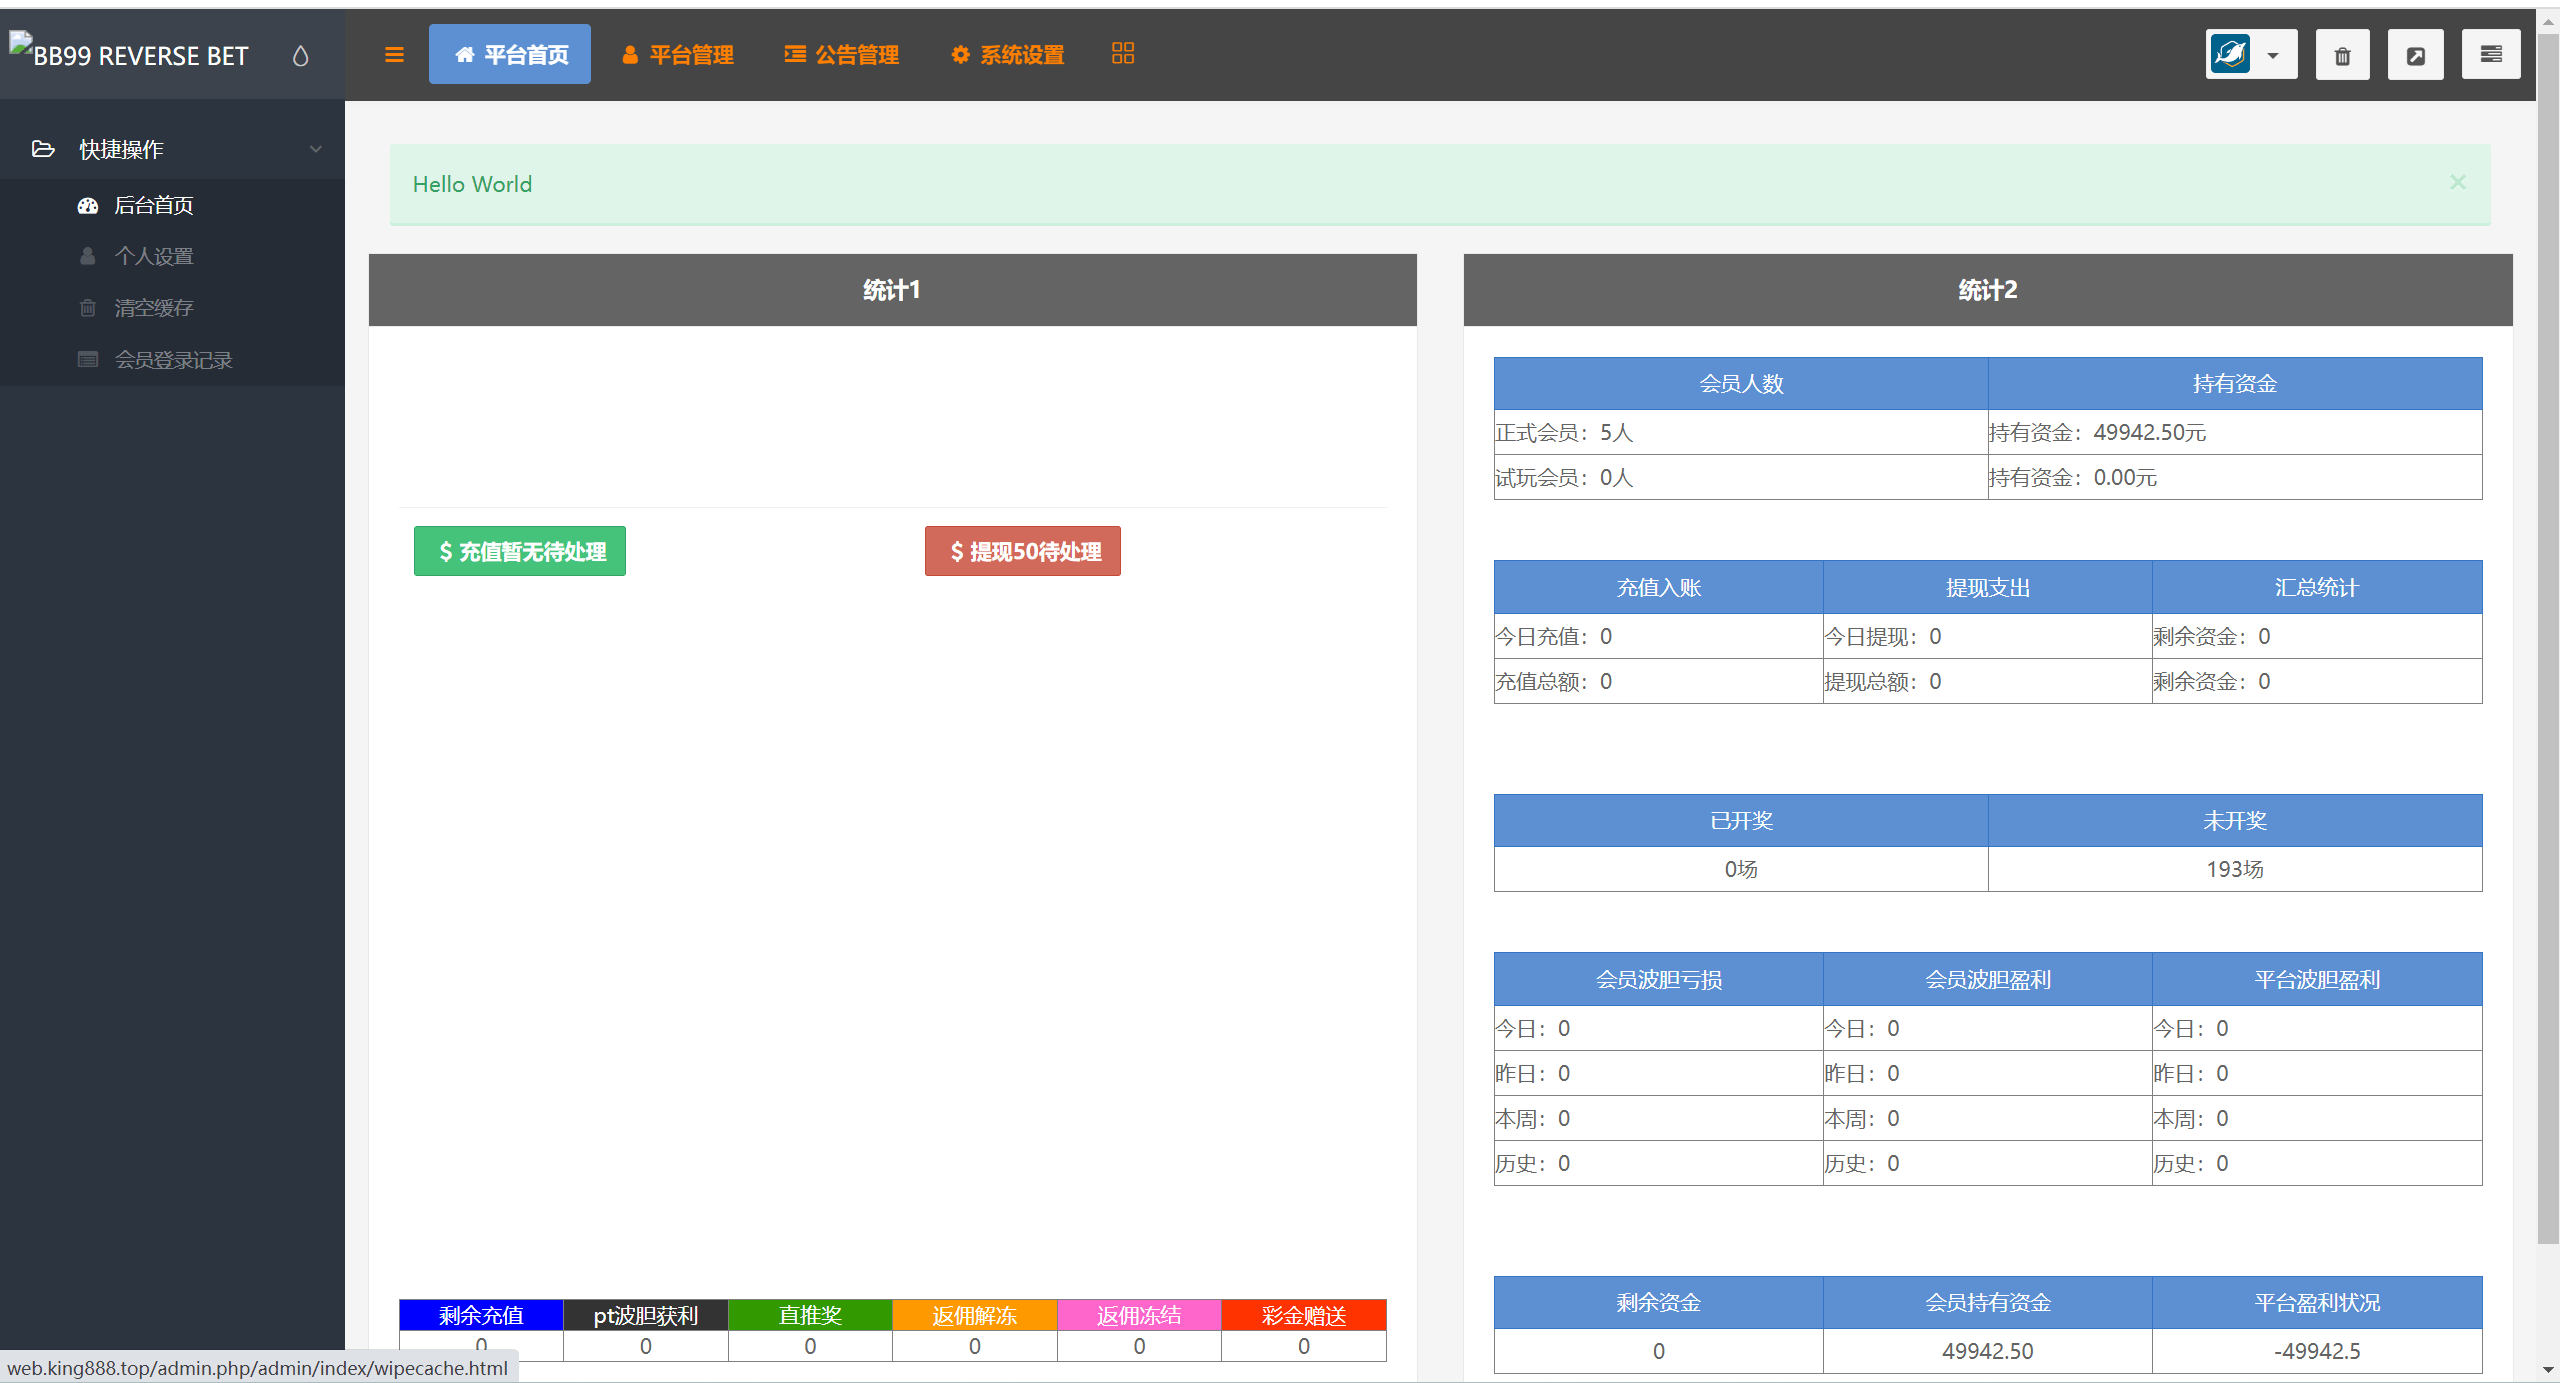Image resolution: width=2560 pixels, height=1383 pixels.
Task: Expand the avatar dropdown caret
Action: pos(2273,56)
